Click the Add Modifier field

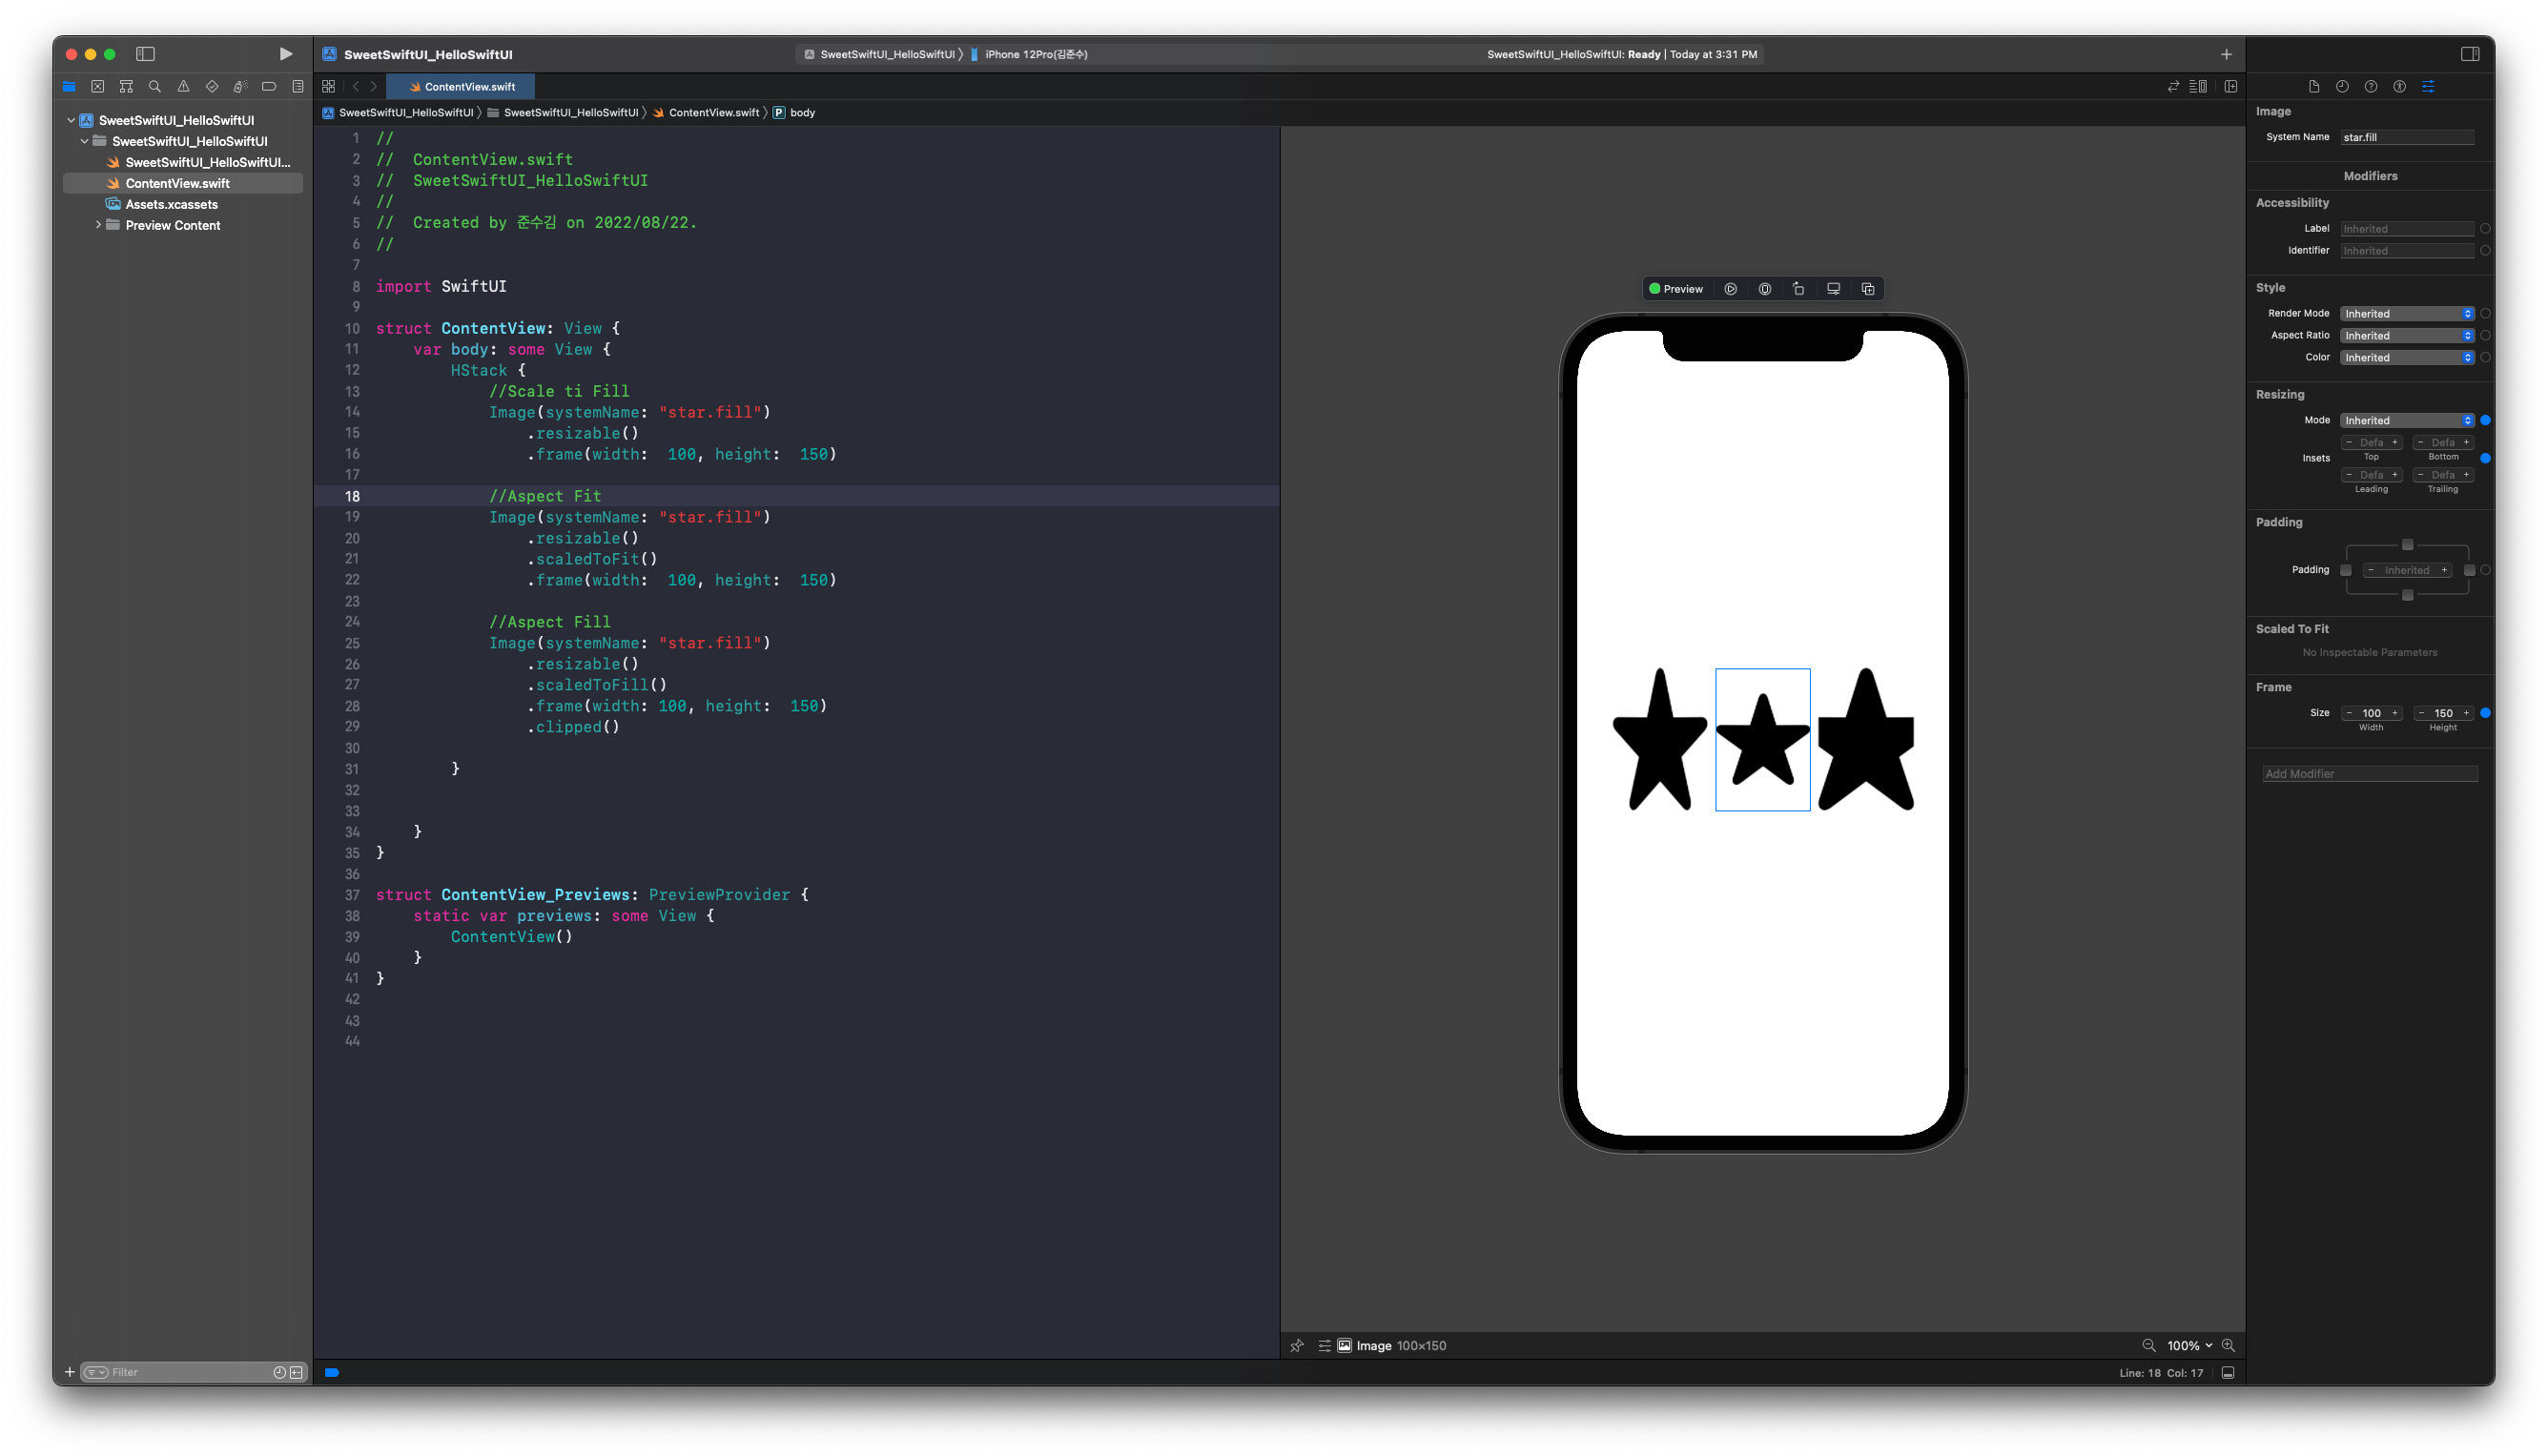point(2369,774)
